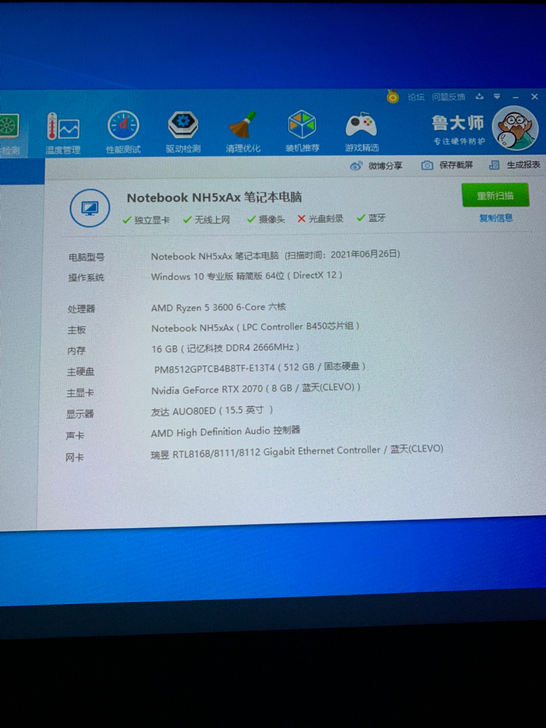
Task: Open the hardware check tab icon
Action: [9, 126]
